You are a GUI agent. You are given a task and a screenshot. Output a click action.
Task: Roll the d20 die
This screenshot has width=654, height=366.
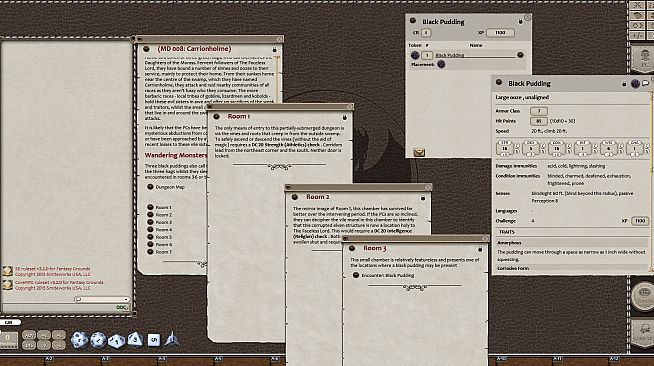79,340
